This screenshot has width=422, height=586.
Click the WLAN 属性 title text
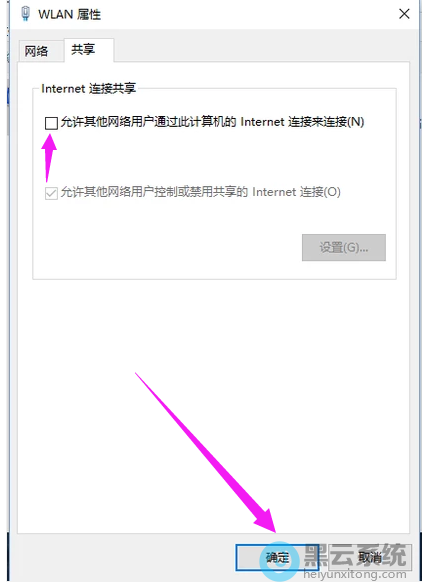70,15
